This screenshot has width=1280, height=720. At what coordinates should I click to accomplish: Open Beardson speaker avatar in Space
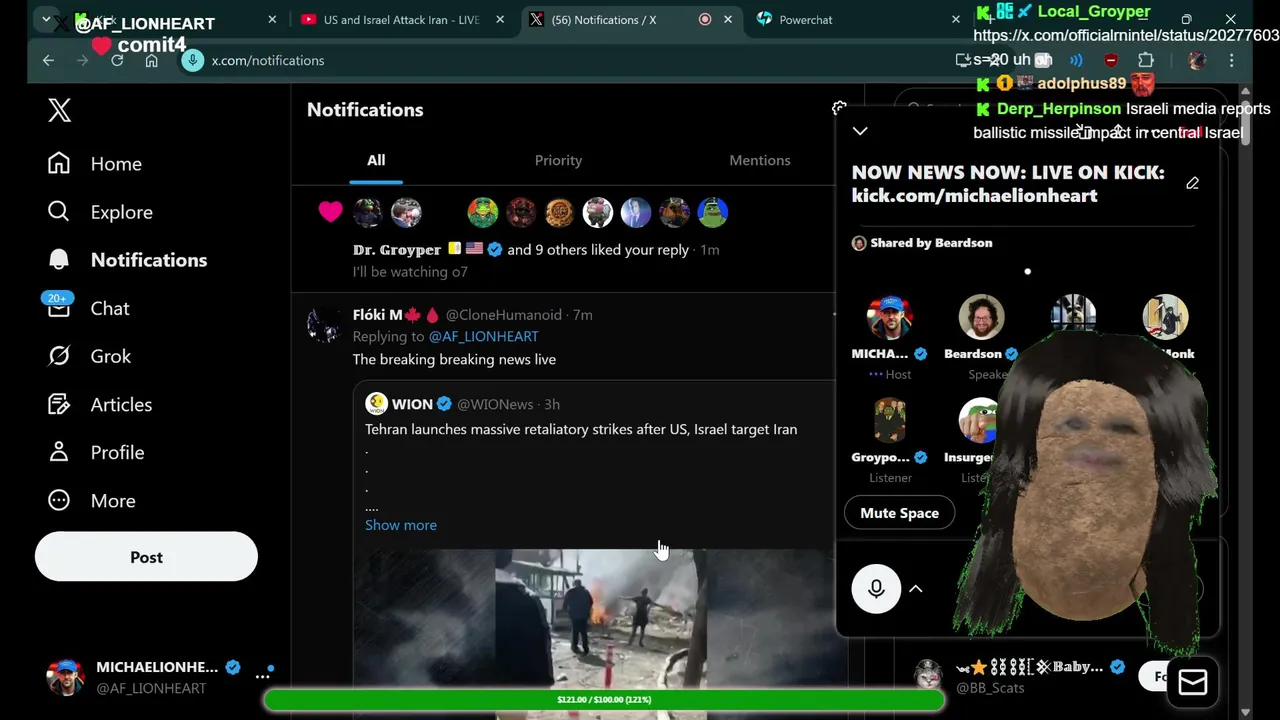point(981,318)
